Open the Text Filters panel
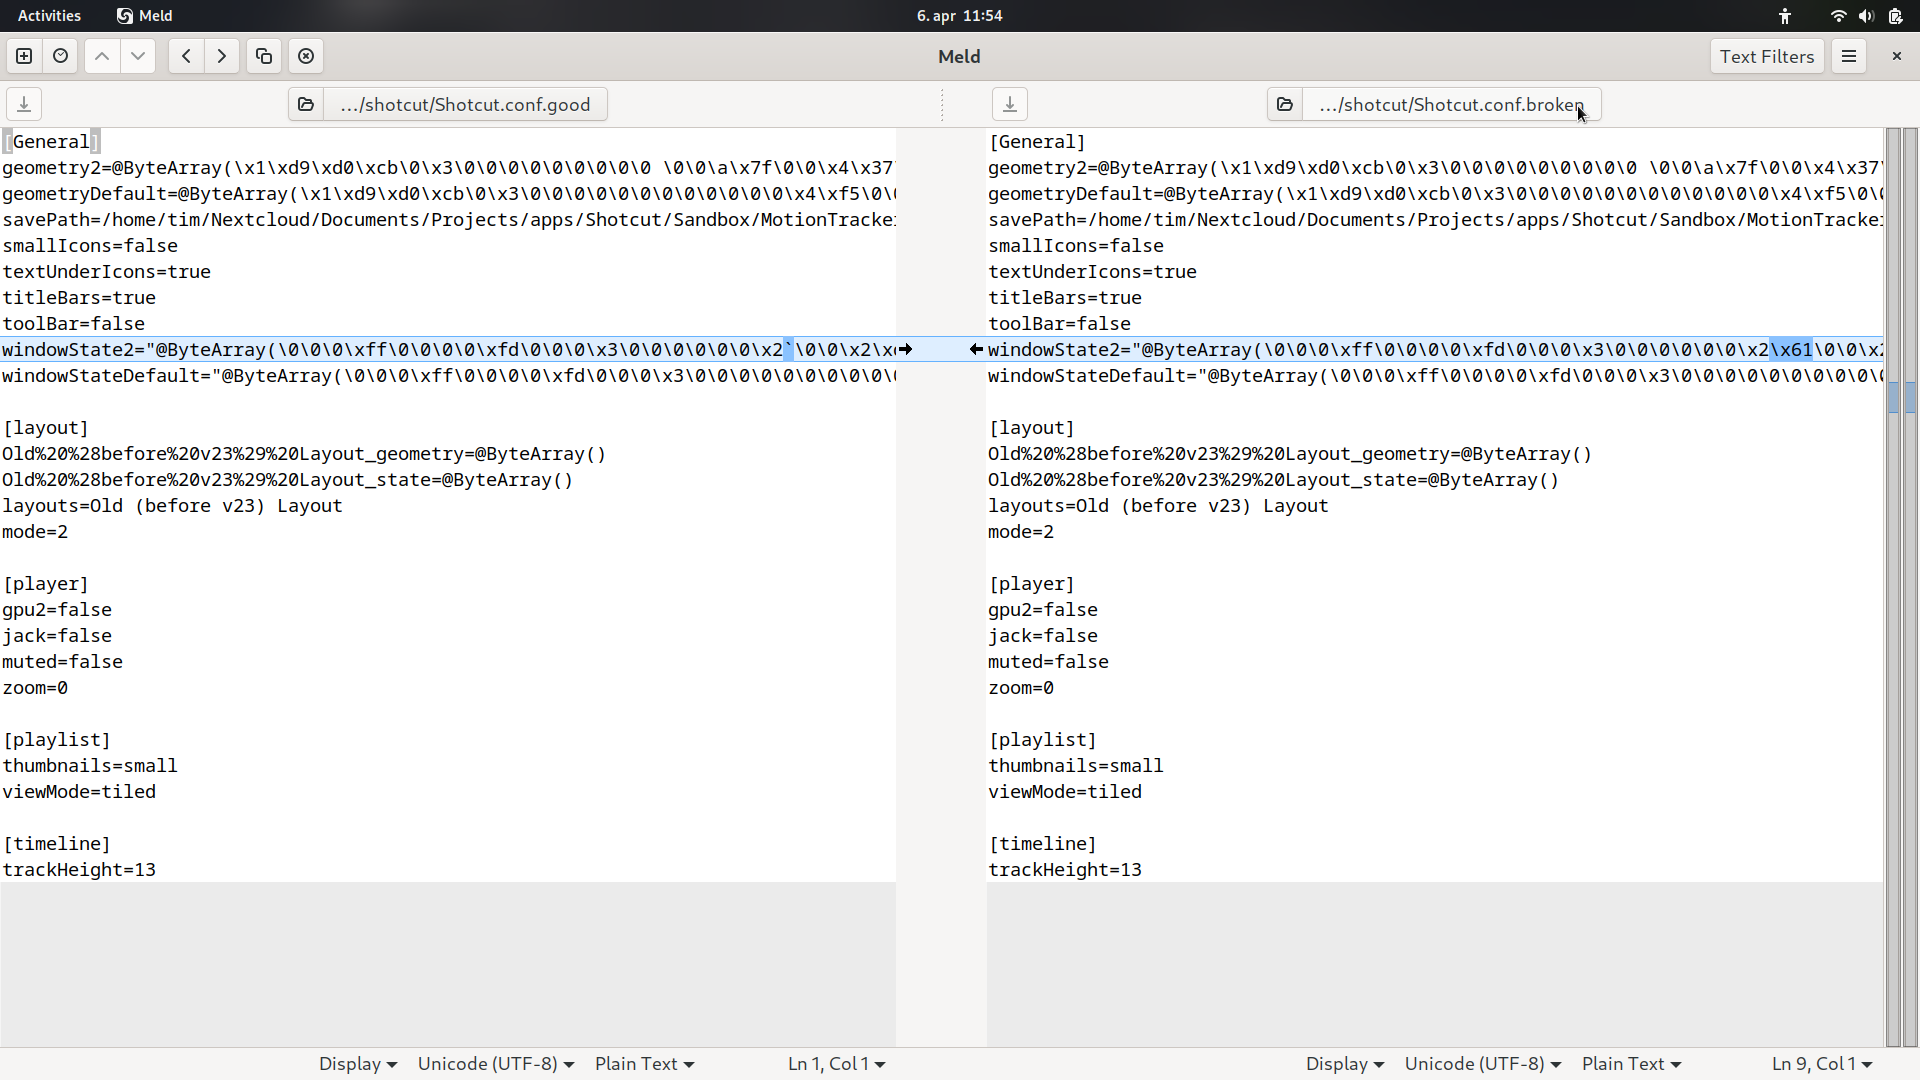Image resolution: width=1920 pixels, height=1080 pixels. pos(1767,56)
